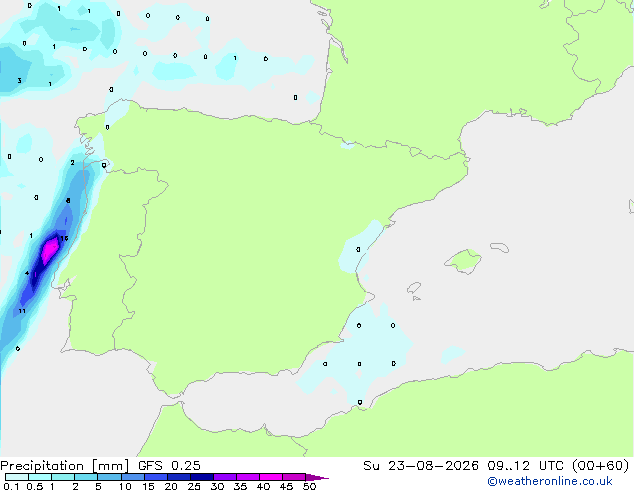Click the map value 3 in the Atlantic
This screenshot has height=490, width=634.
pos(19,80)
